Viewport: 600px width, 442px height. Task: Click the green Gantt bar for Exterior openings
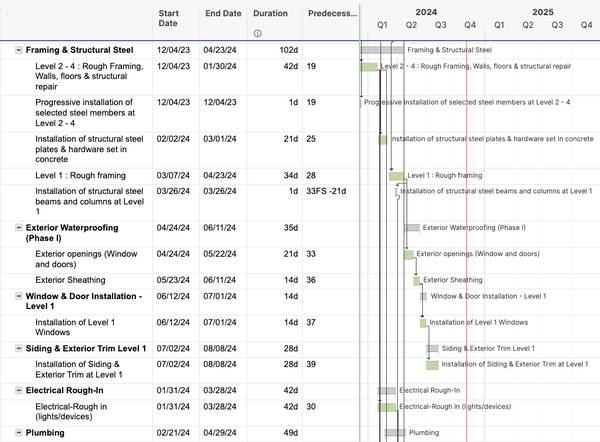[x=409, y=254]
